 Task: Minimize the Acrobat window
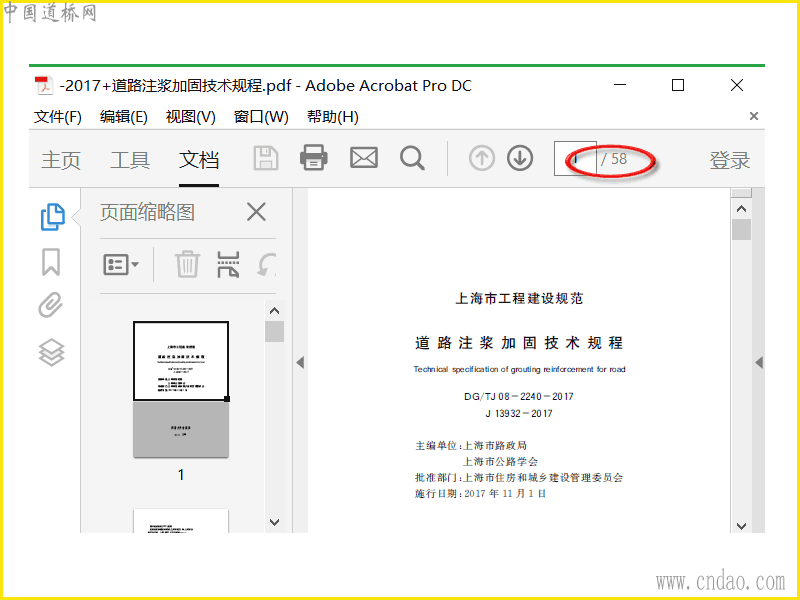pyautogui.click(x=620, y=85)
